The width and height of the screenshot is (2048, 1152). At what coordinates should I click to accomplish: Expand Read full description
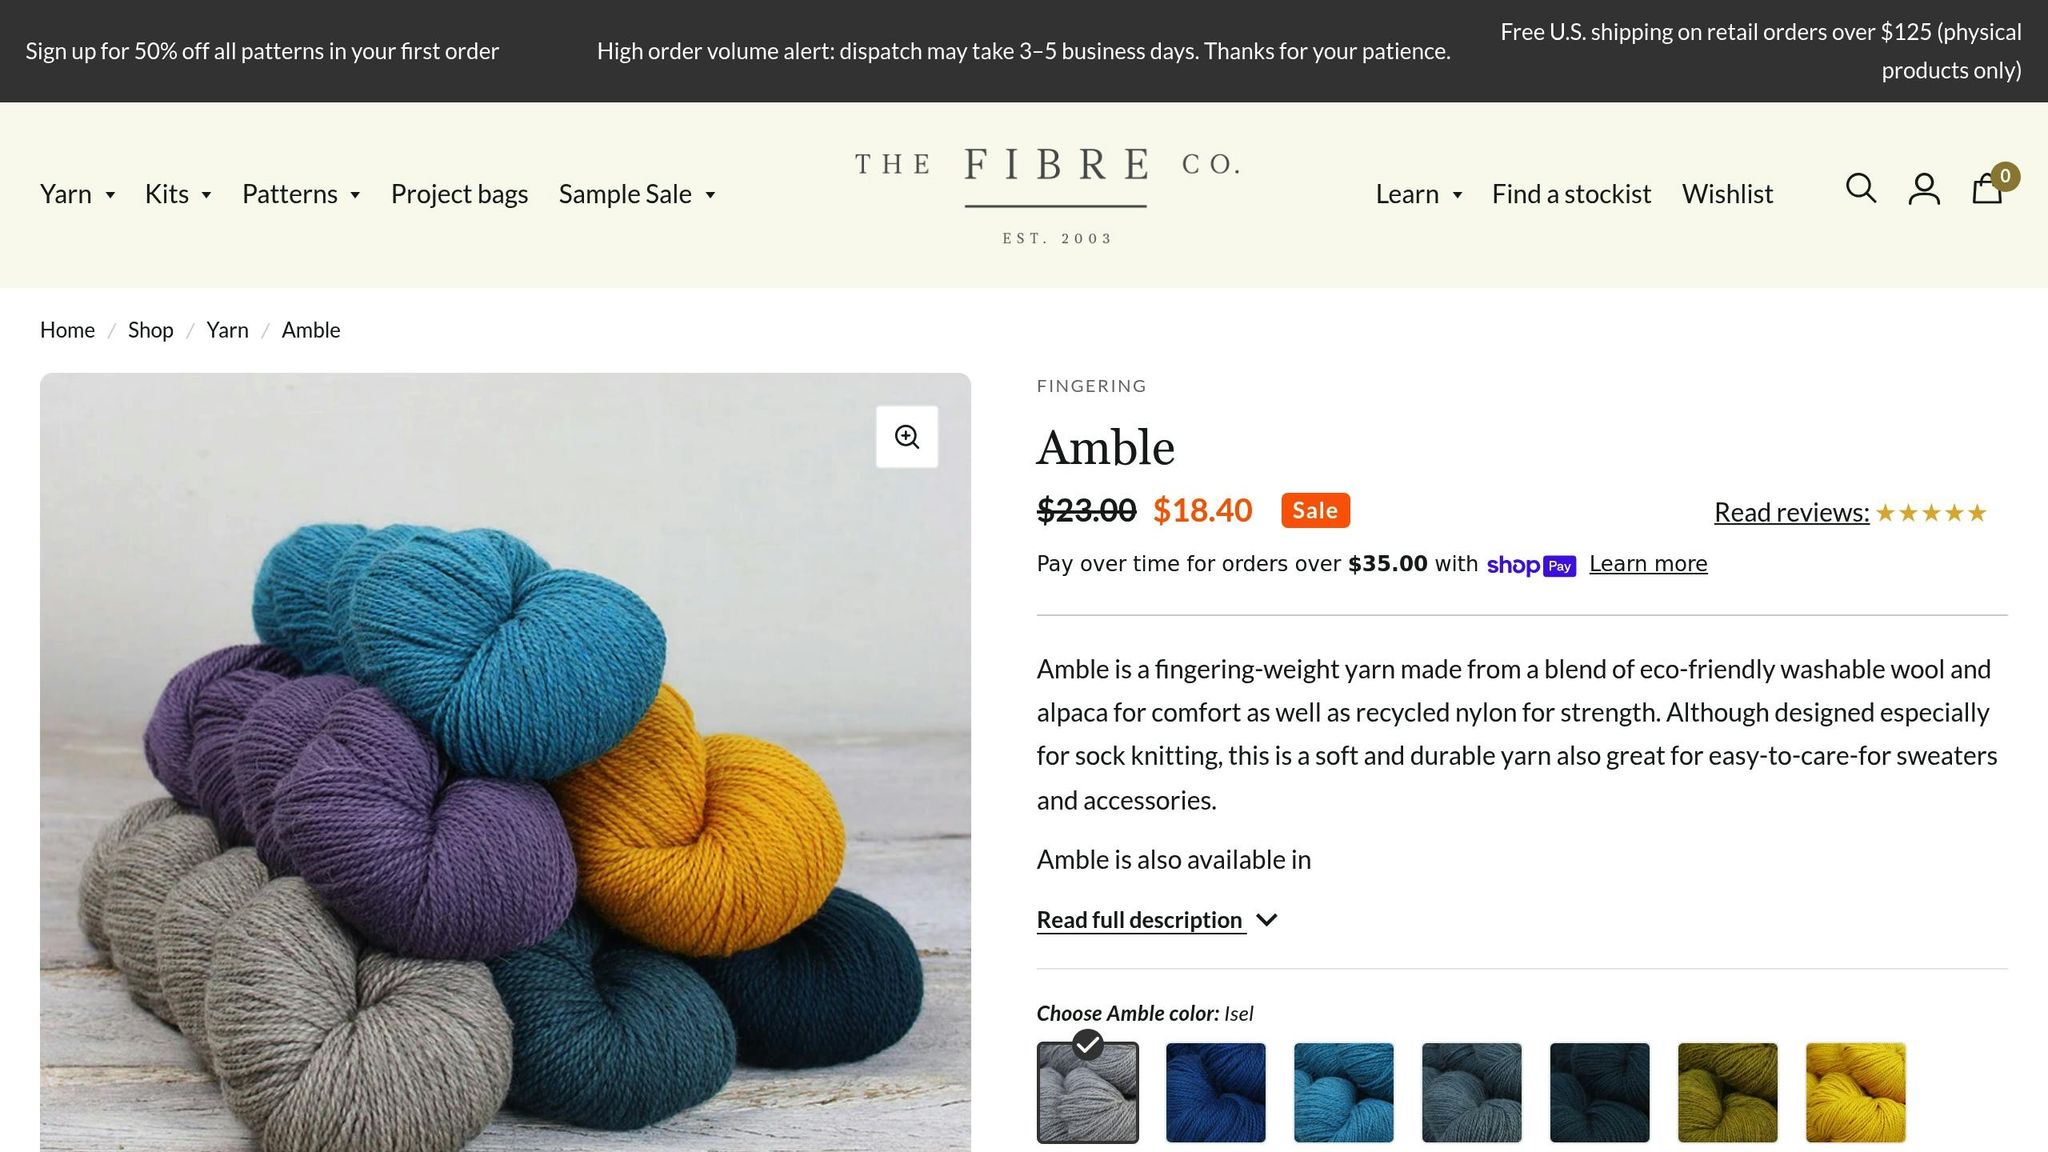click(1140, 919)
